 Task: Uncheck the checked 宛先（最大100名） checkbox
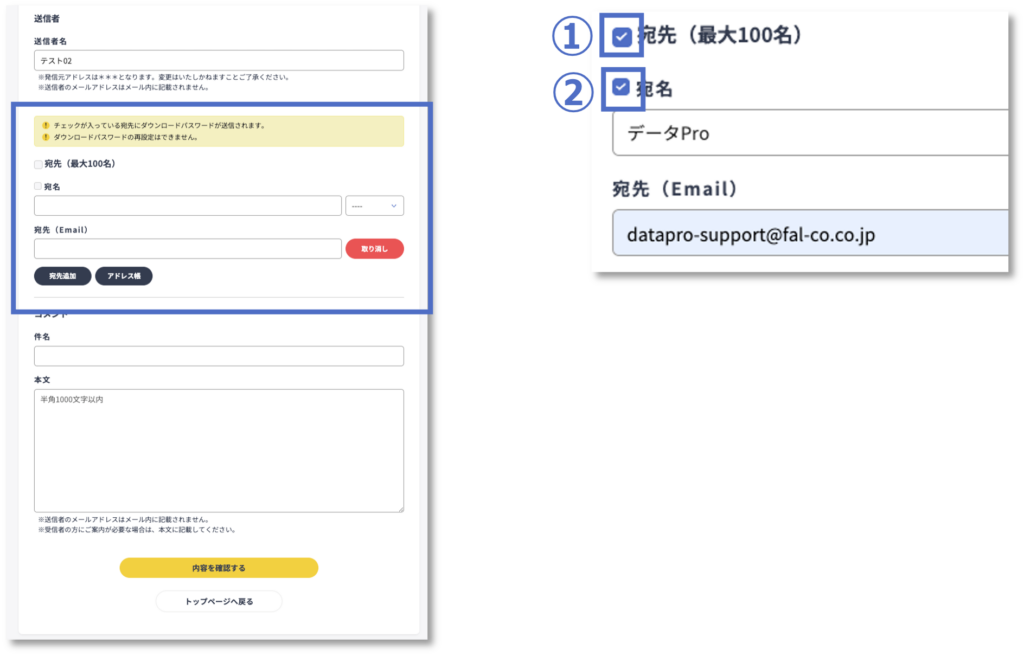(622, 37)
